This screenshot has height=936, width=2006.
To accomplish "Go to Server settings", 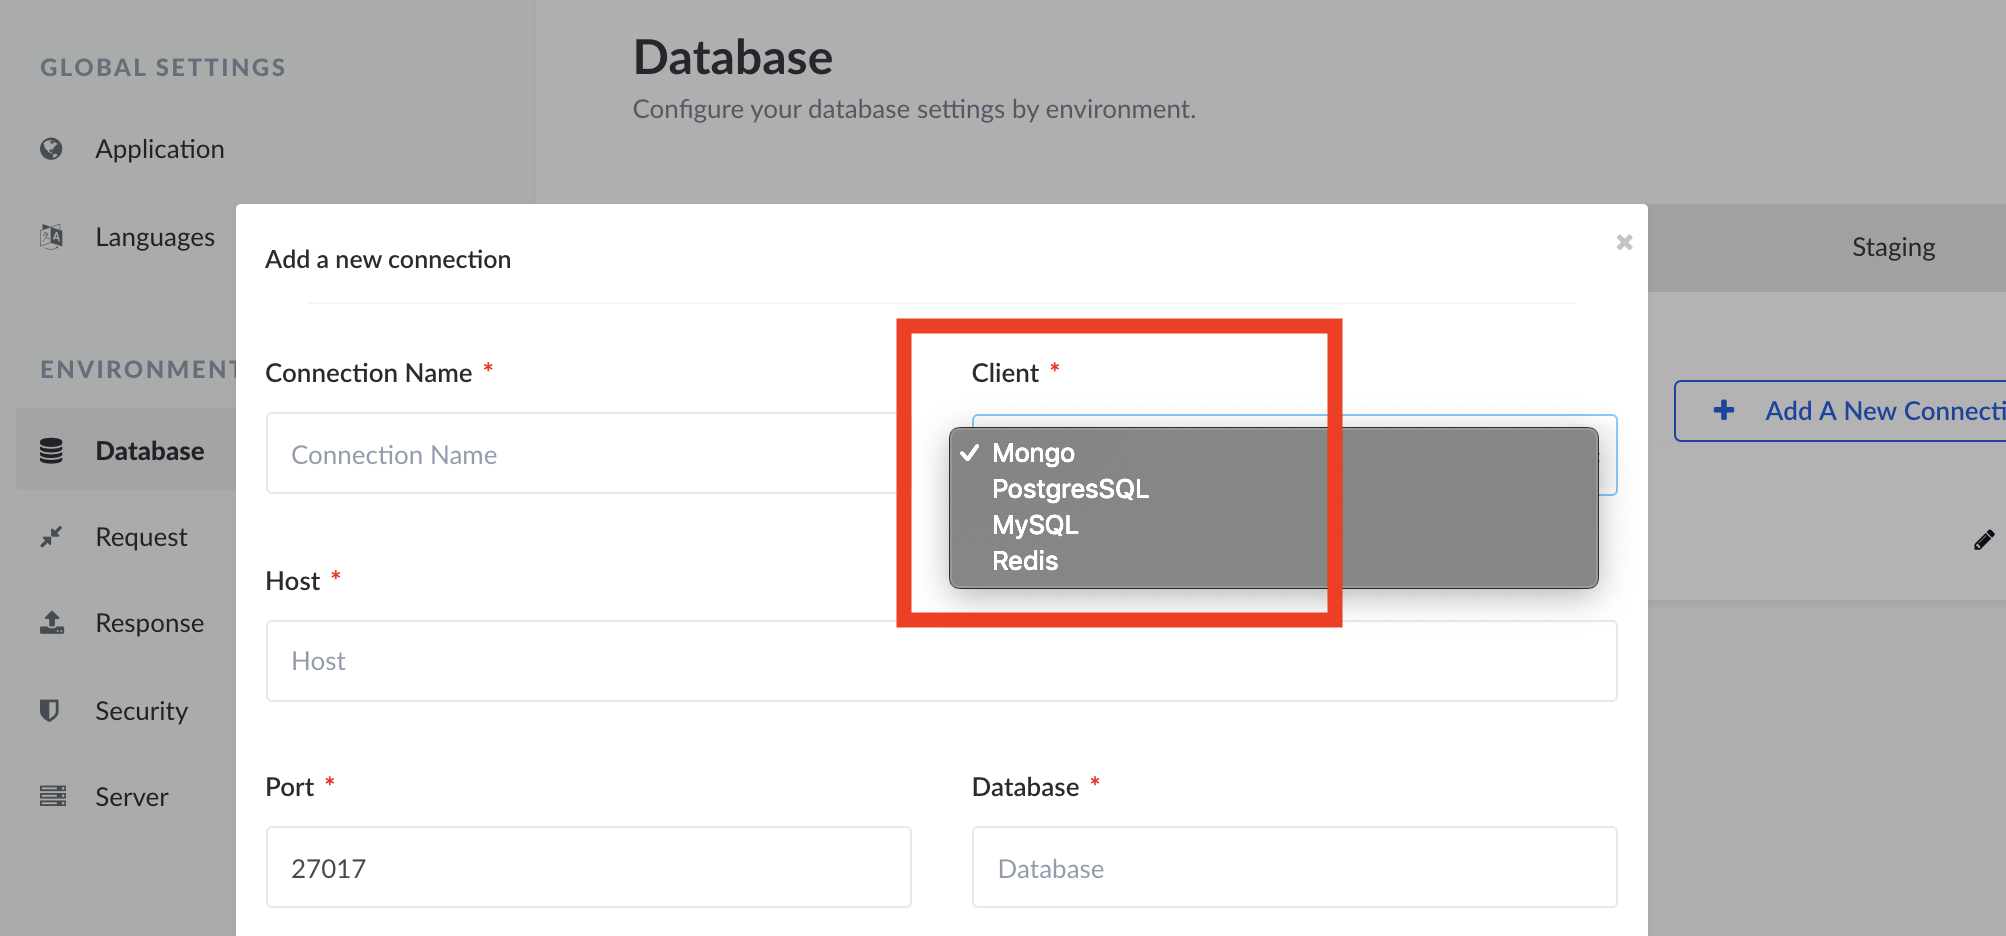I will point(132,797).
